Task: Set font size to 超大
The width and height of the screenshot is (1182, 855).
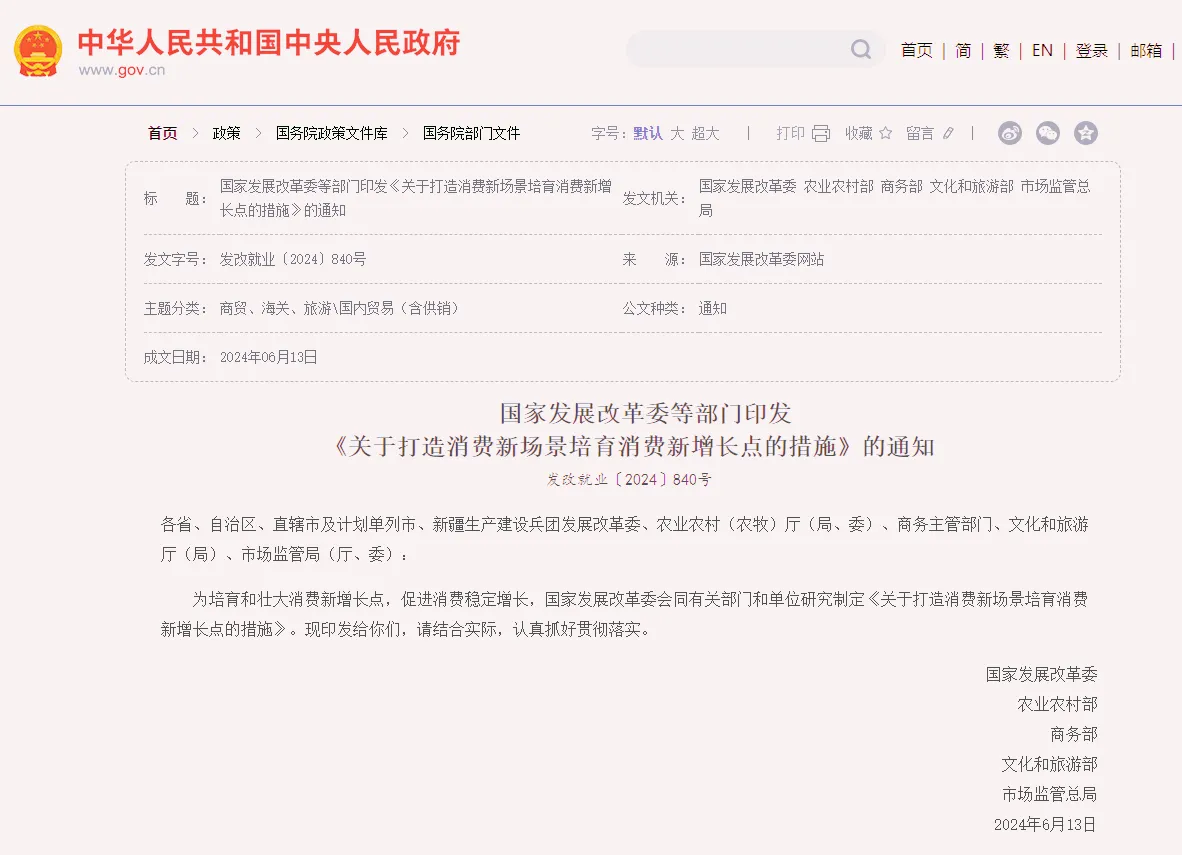Action: tap(705, 133)
